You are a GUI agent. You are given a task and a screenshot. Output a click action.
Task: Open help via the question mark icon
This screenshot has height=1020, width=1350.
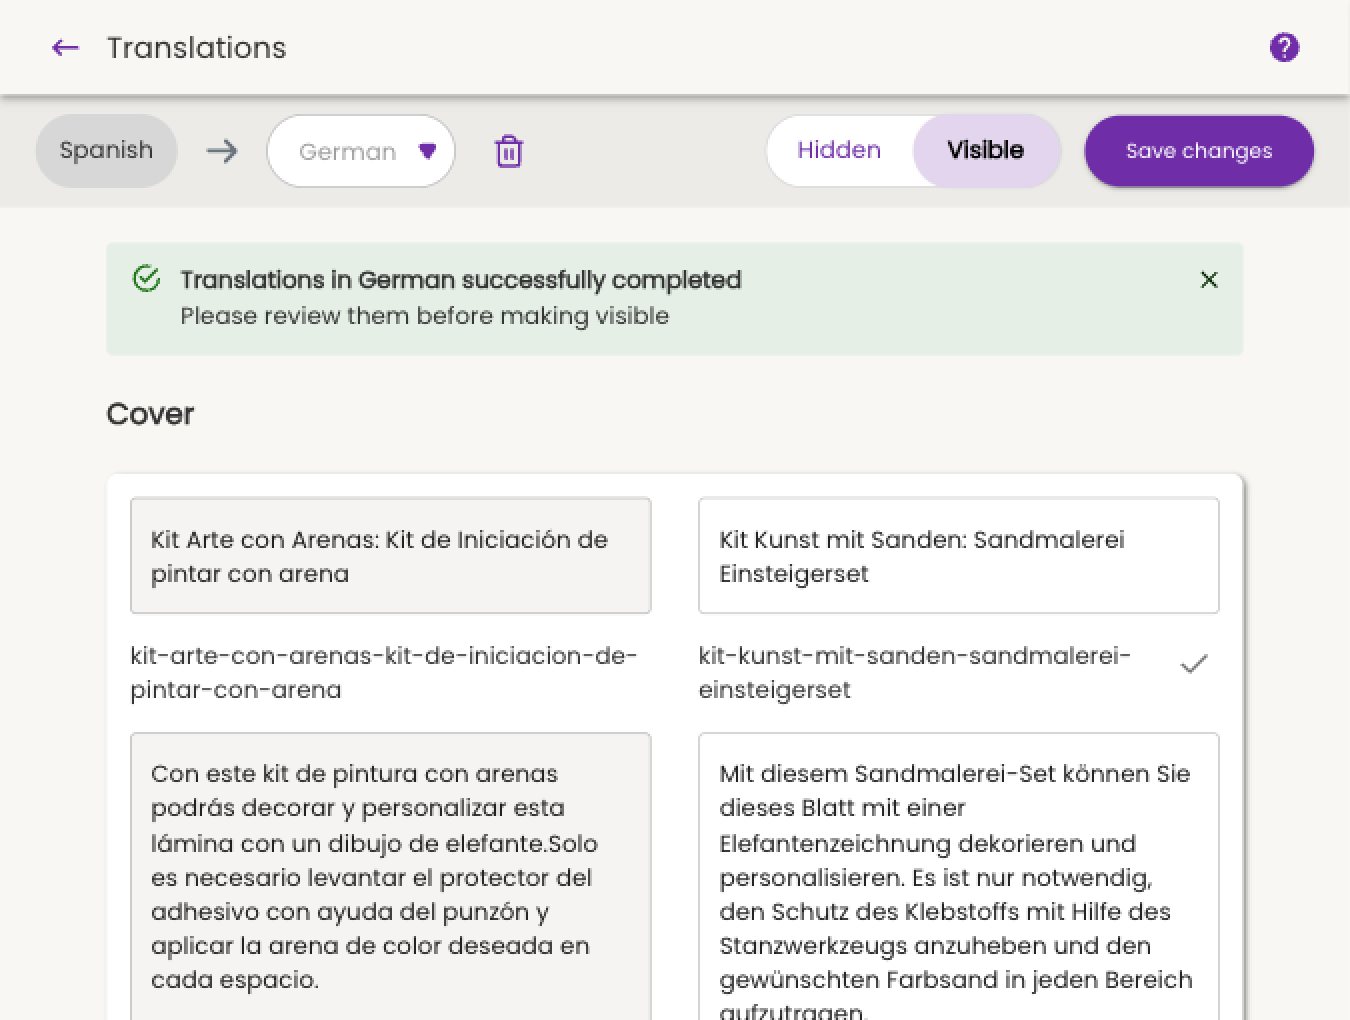coord(1284,47)
